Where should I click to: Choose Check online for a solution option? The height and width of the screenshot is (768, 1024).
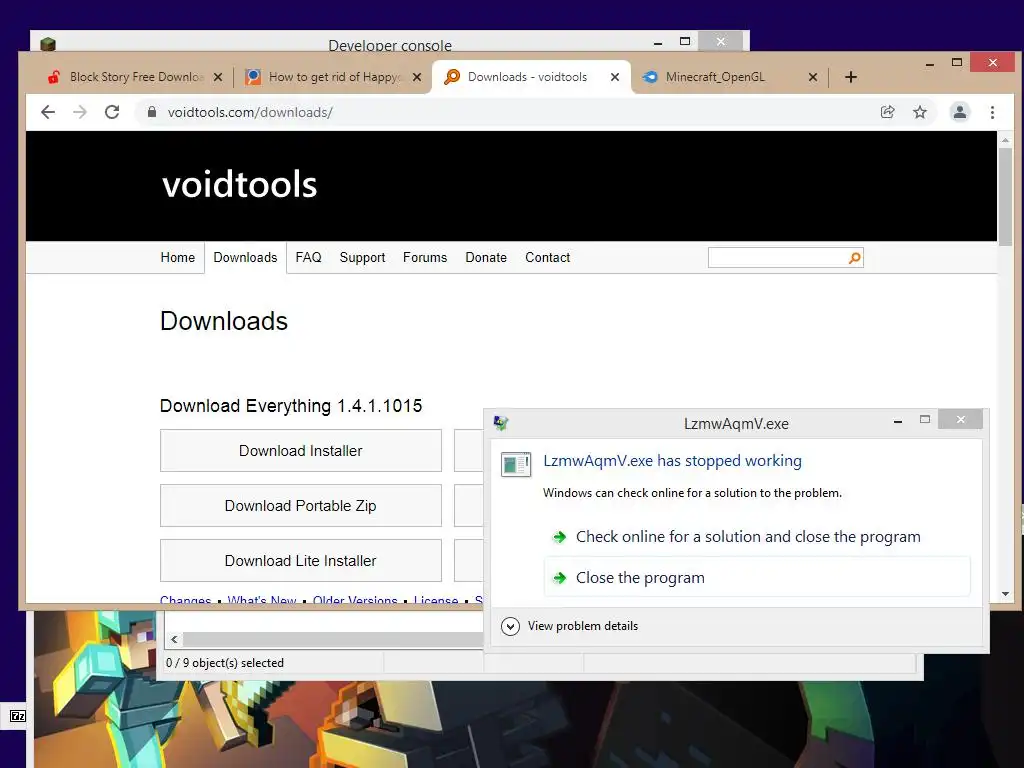click(757, 537)
